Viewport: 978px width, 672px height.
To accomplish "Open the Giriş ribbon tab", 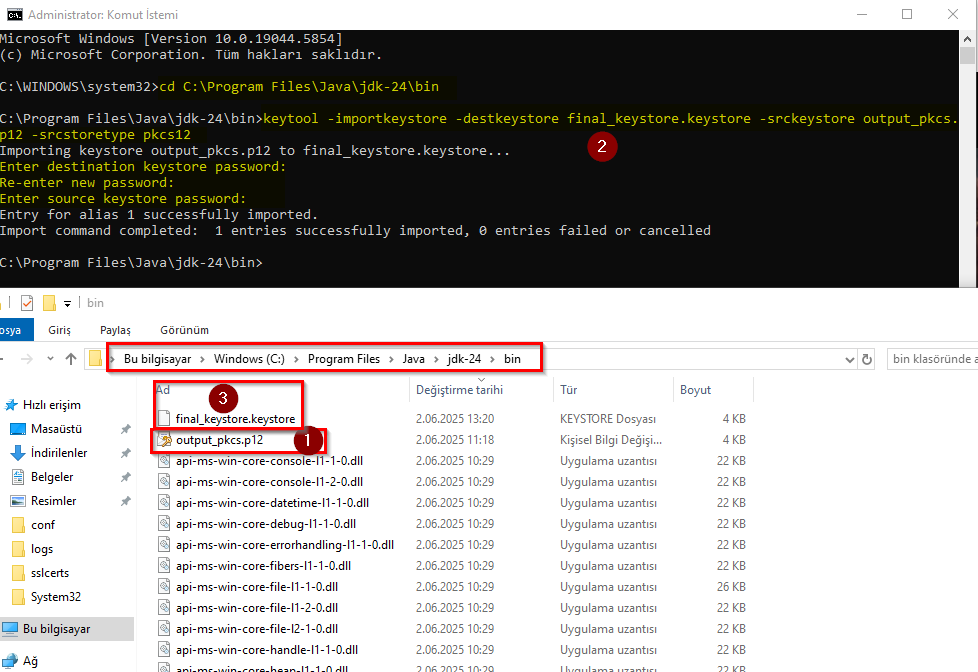I will pyautogui.click(x=60, y=330).
